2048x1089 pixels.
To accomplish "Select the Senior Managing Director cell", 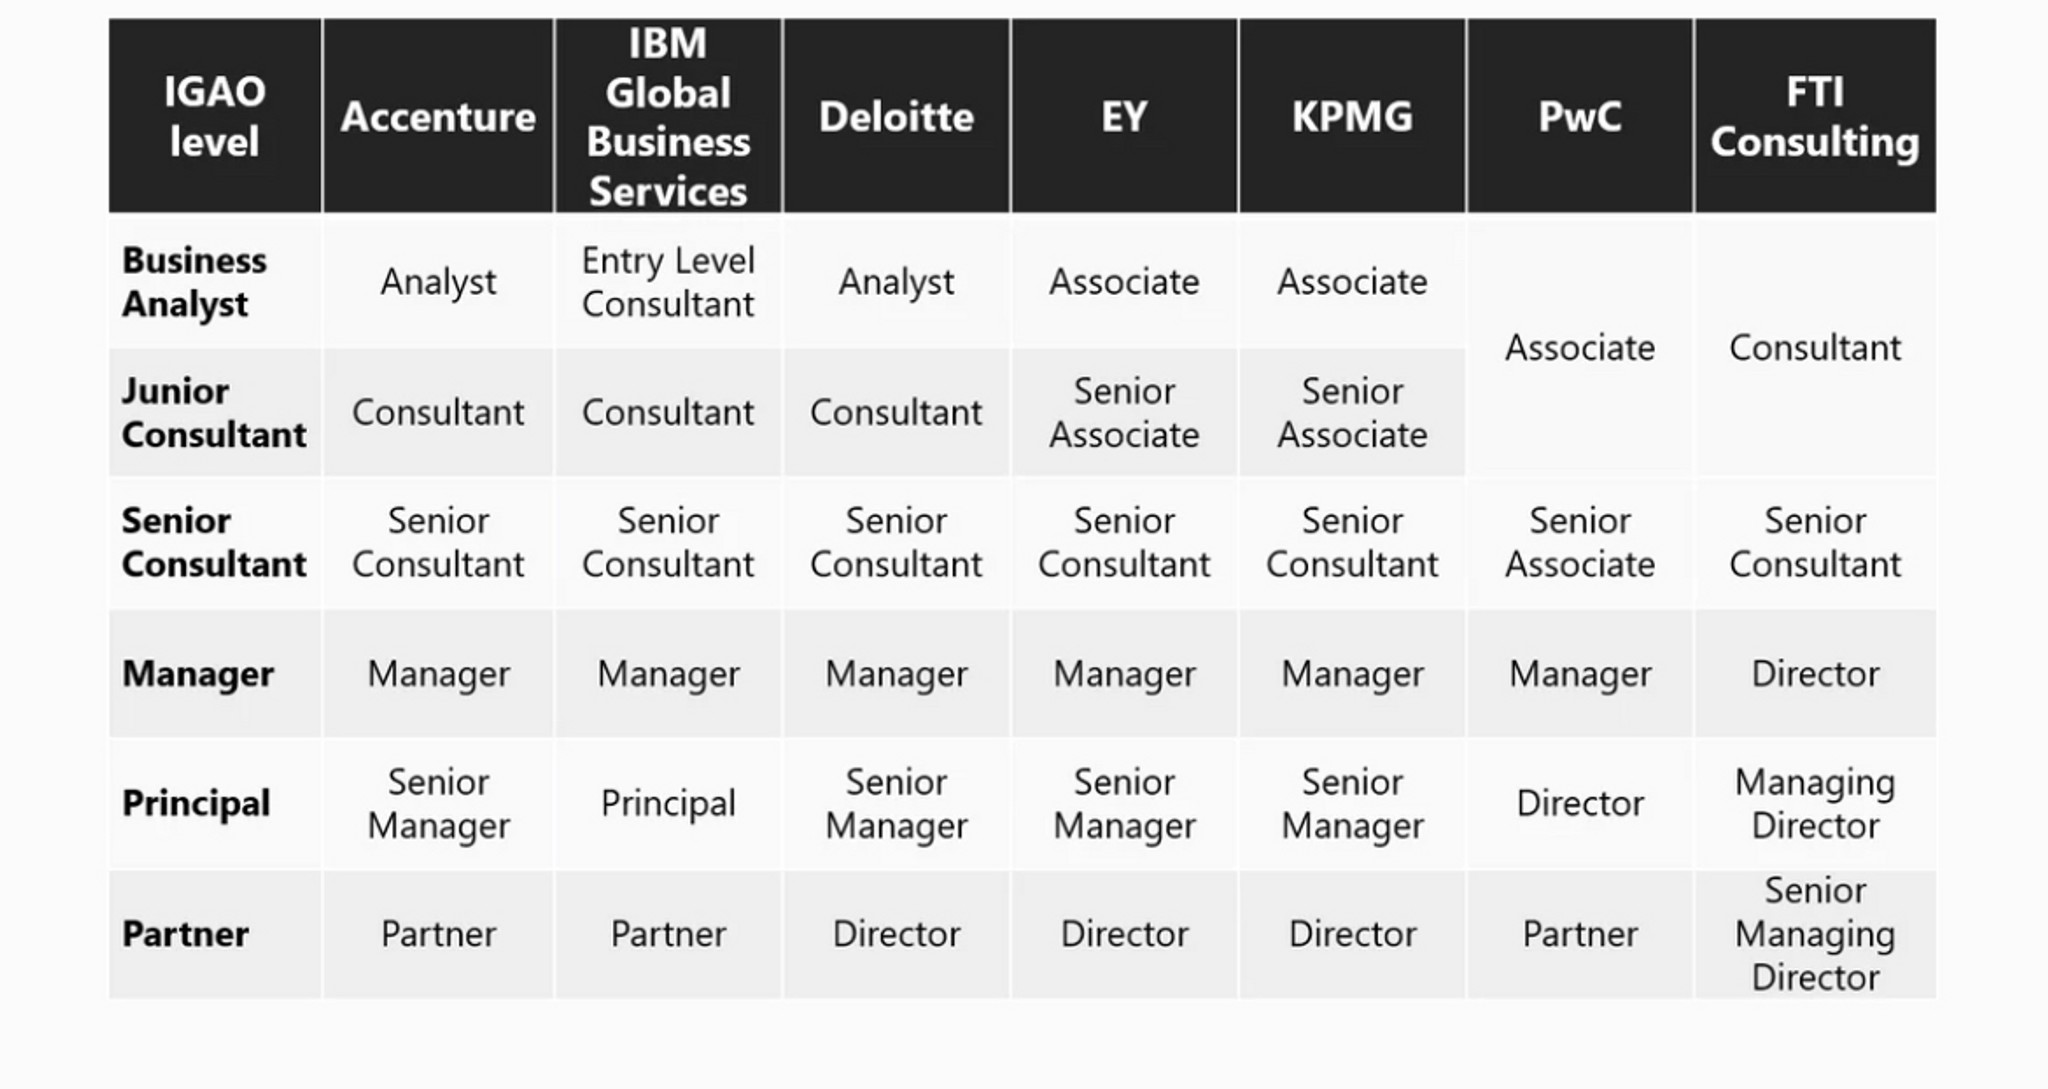I will [1814, 934].
